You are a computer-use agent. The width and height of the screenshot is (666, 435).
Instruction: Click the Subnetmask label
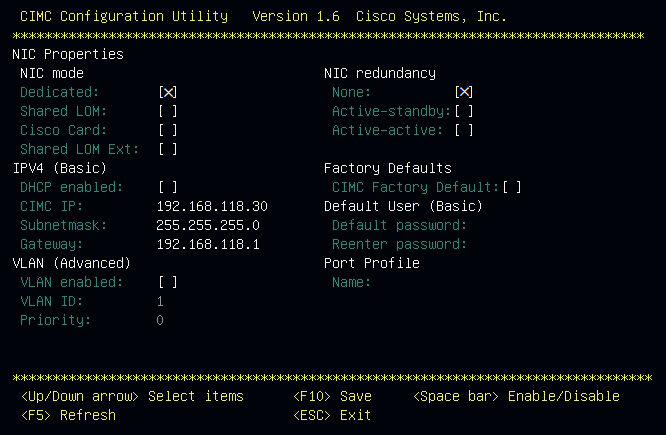tap(63, 225)
